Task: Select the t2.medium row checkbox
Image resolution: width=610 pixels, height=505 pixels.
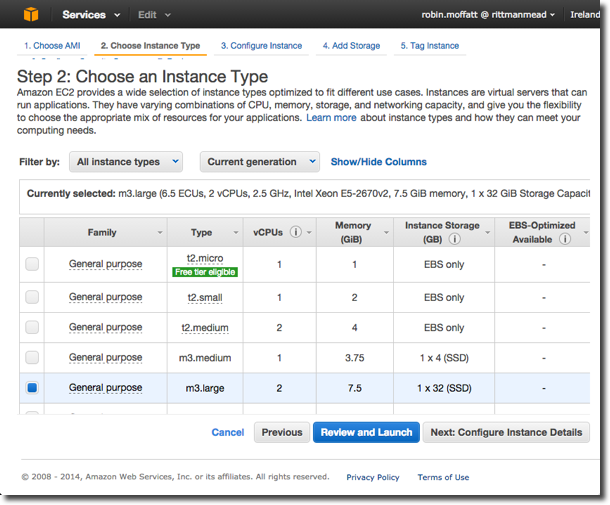Action: [x=32, y=327]
